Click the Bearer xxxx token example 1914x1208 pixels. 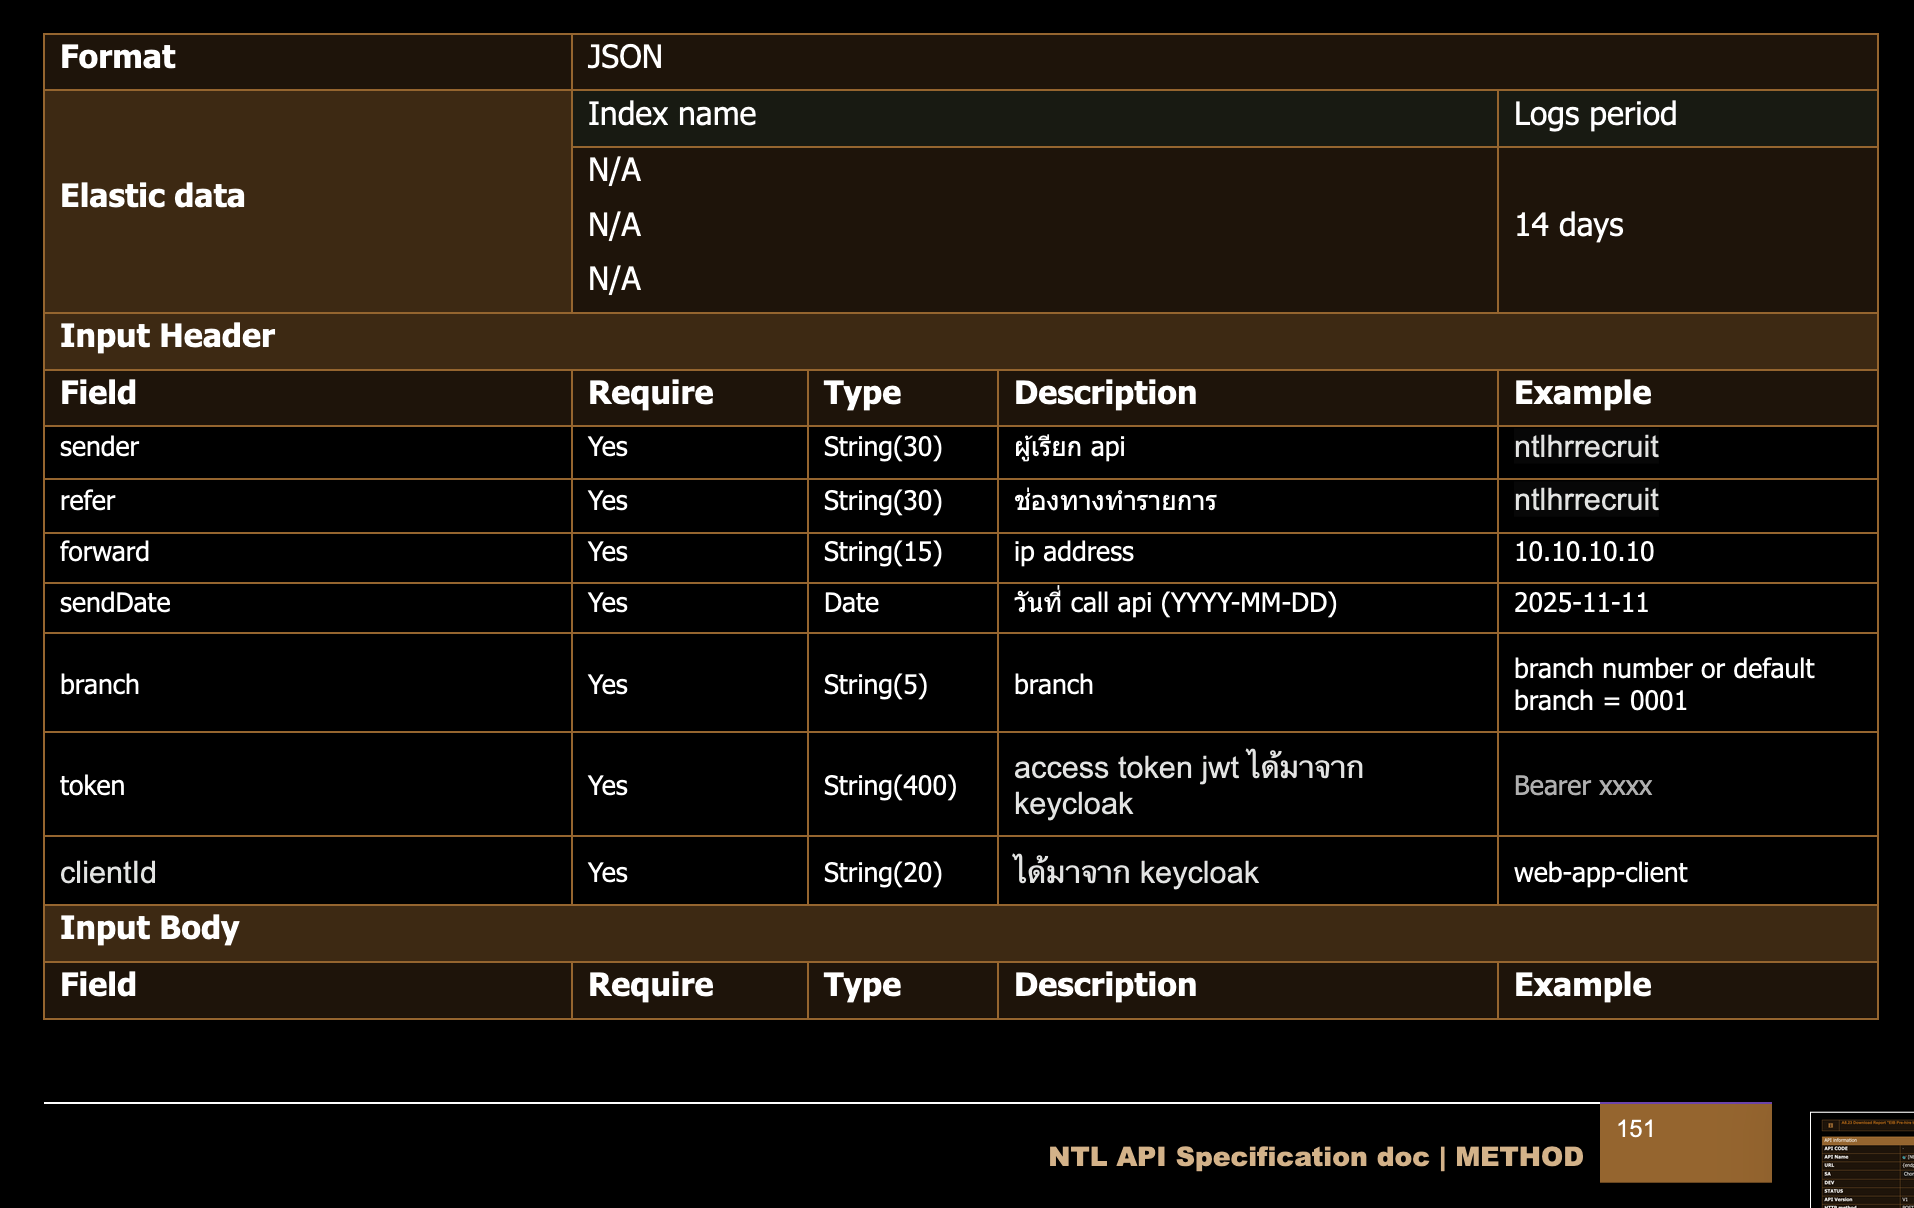(x=1583, y=786)
